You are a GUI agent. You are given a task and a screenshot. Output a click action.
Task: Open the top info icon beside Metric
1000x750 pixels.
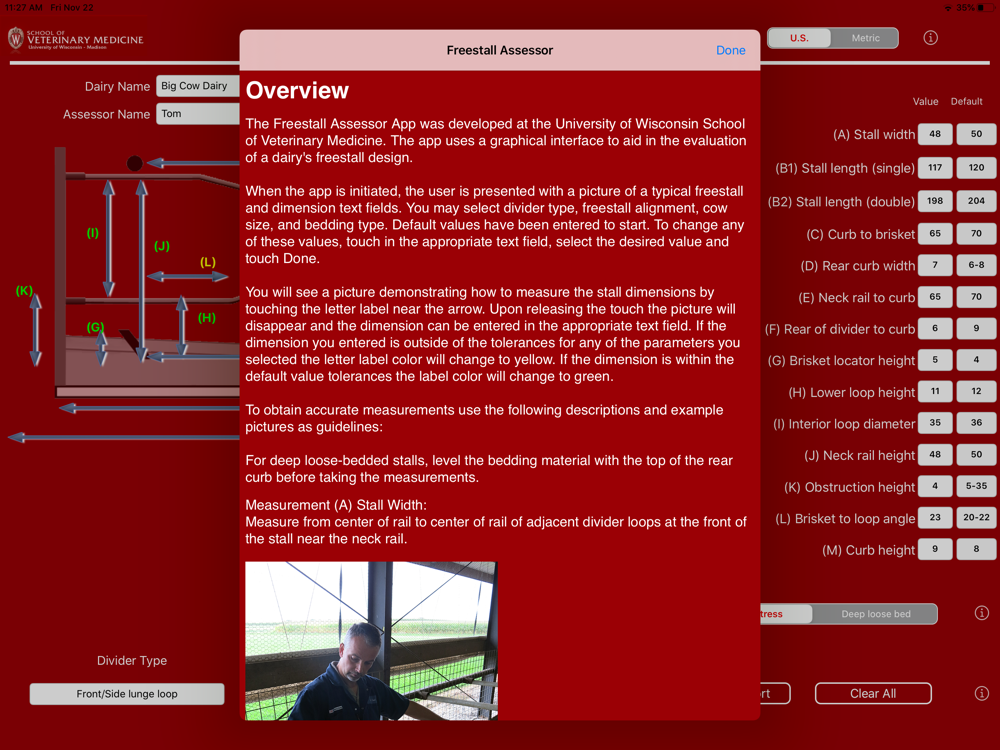[930, 38]
